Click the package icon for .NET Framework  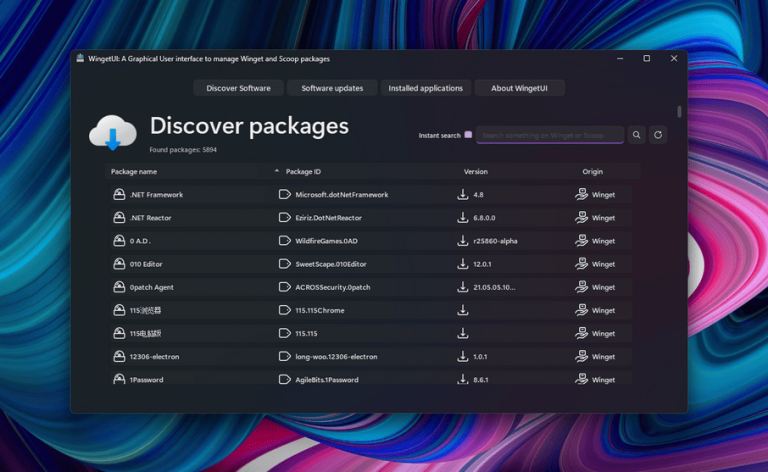point(119,195)
